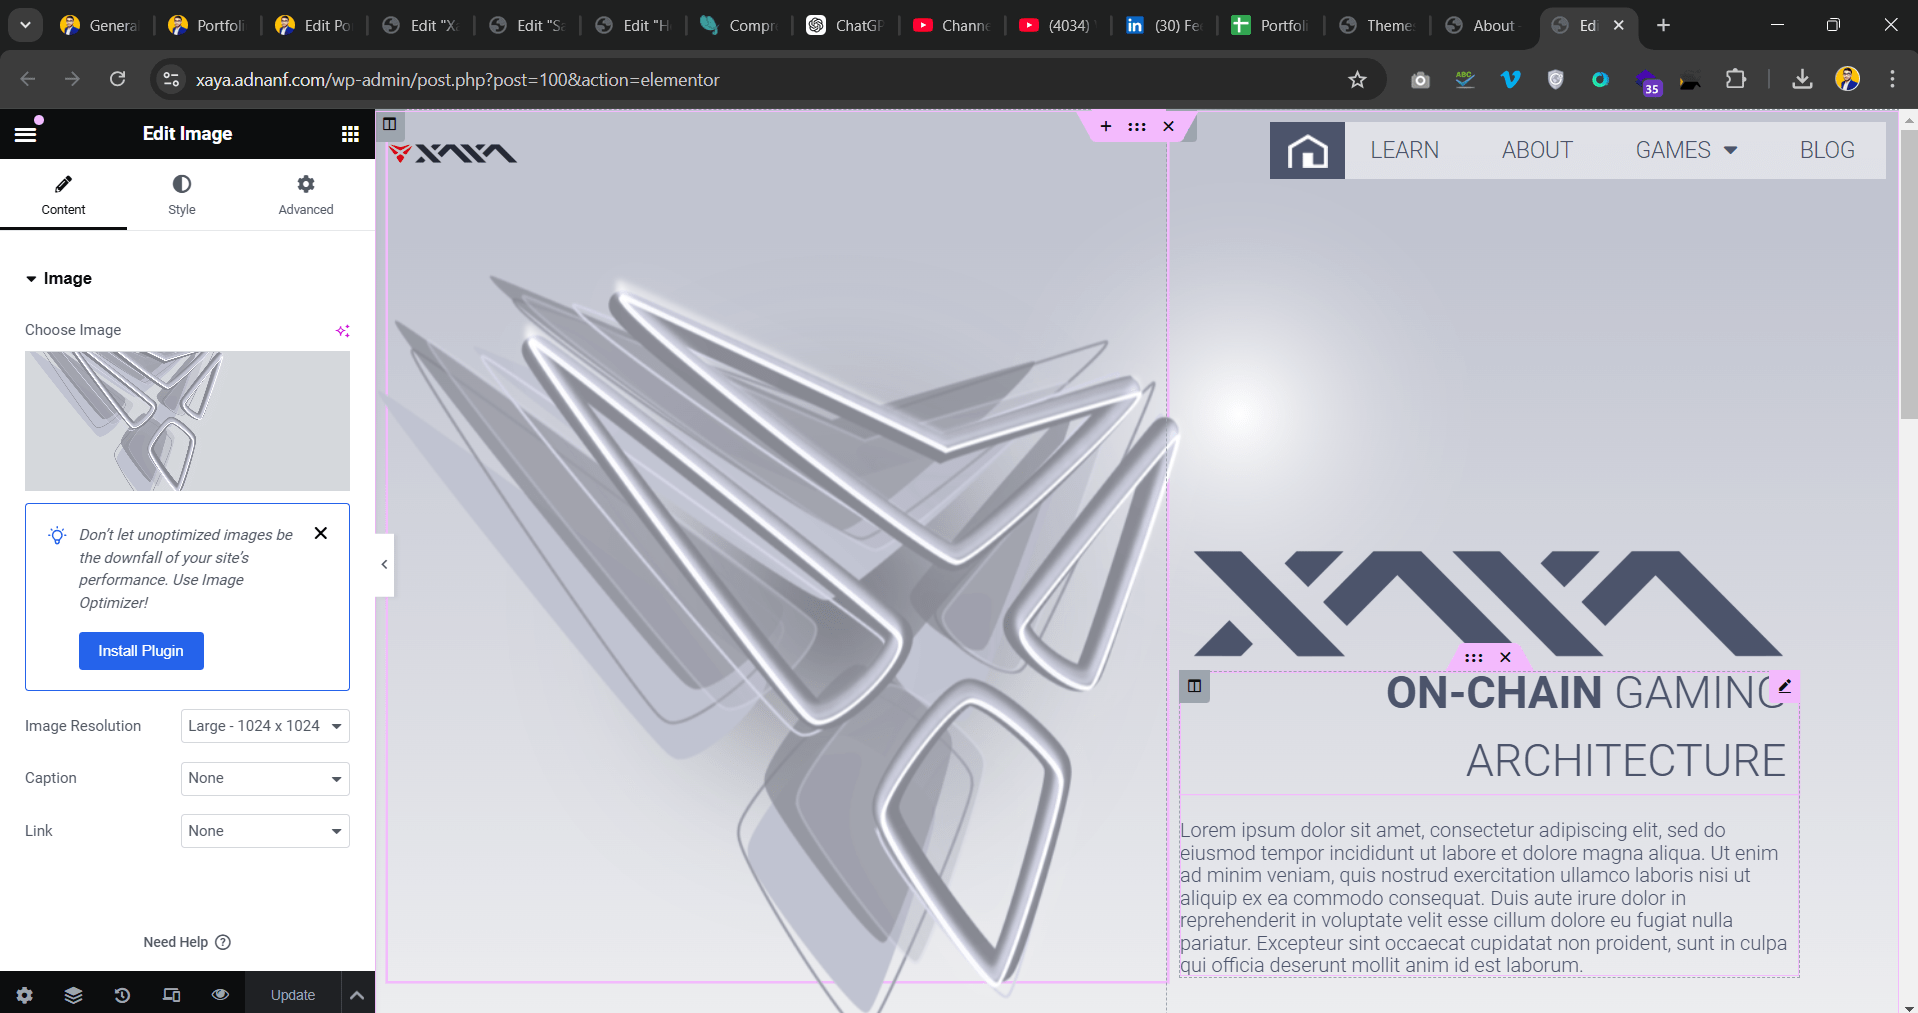Open the Image Resolution dropdown

(x=265, y=726)
